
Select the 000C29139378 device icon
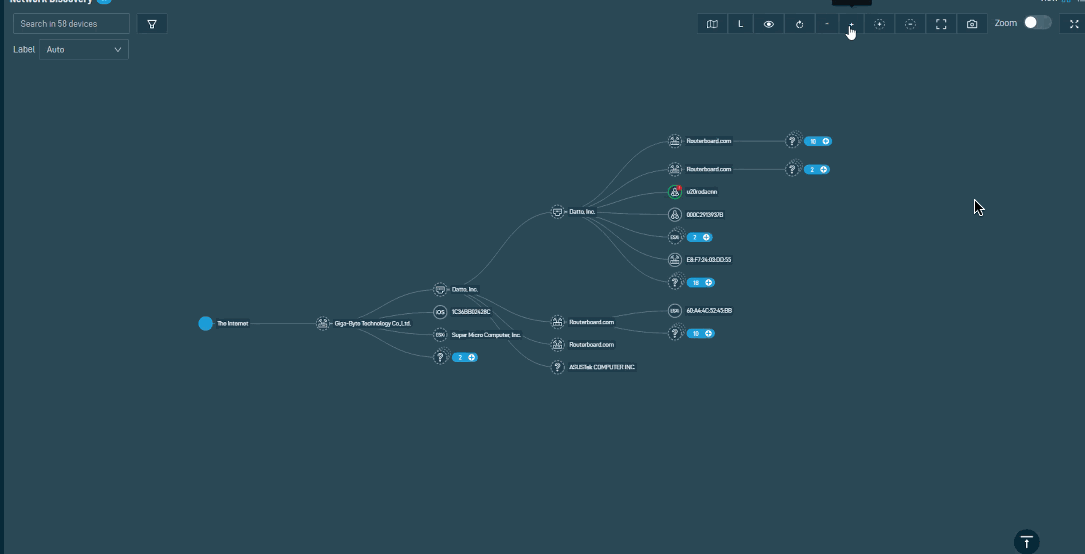[675, 215]
